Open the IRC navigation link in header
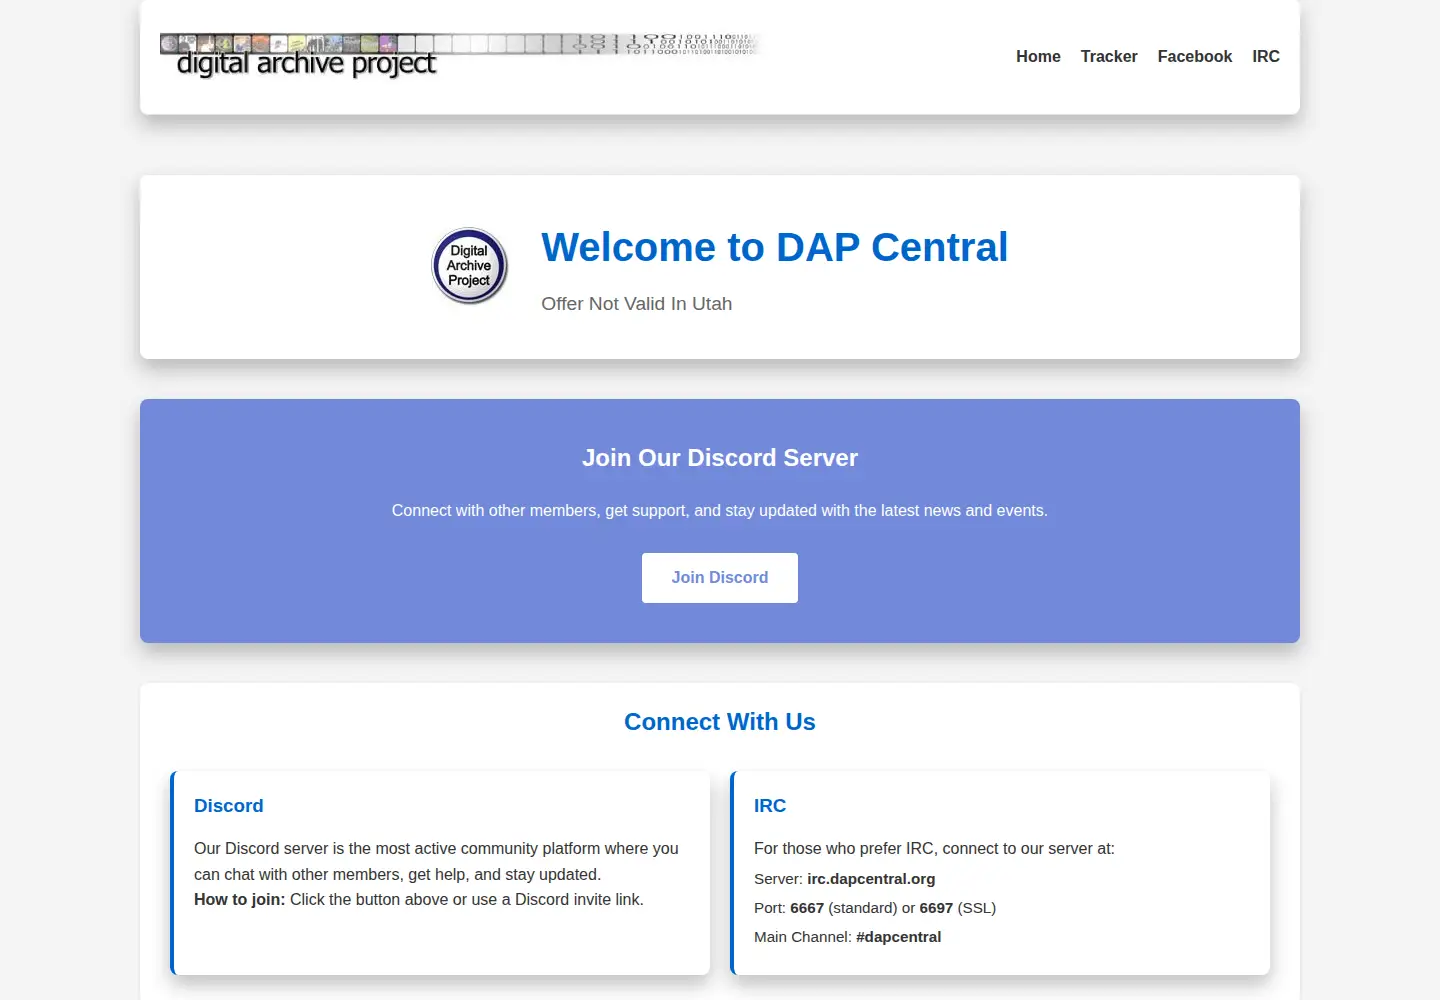This screenshot has height=1000, width=1440. [1266, 57]
